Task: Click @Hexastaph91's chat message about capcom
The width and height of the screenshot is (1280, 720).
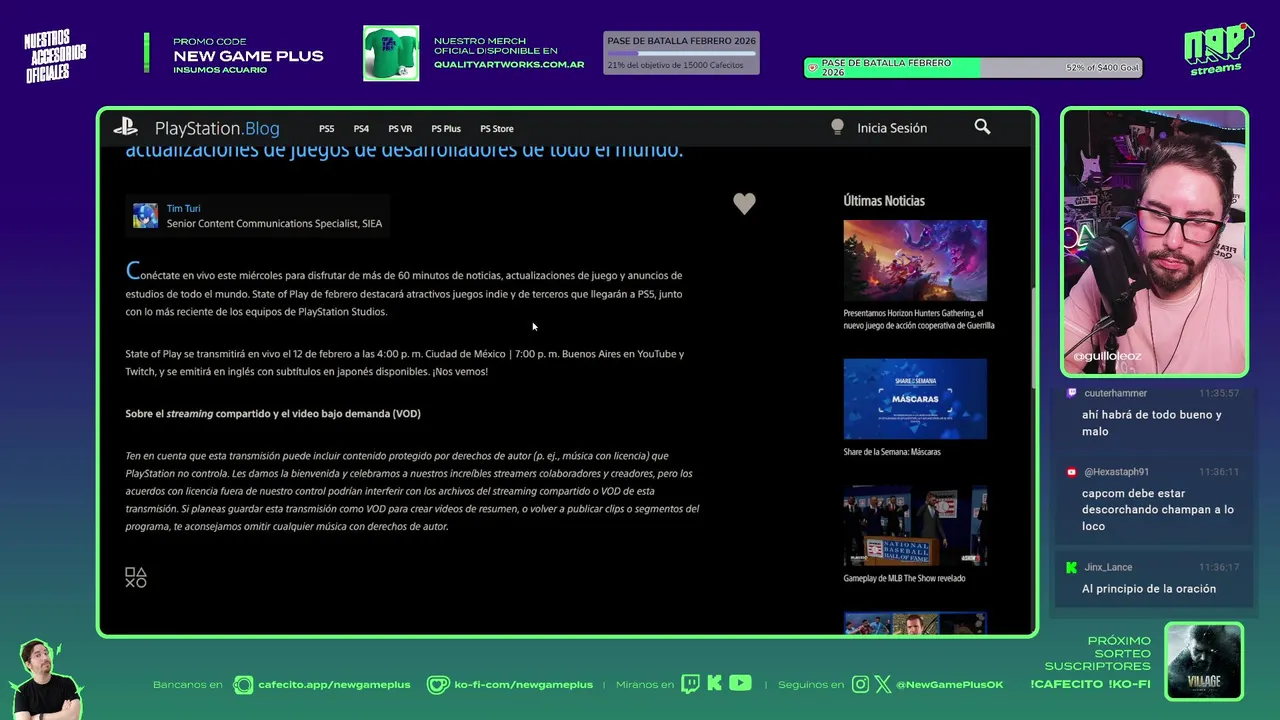Action: click(x=1158, y=509)
